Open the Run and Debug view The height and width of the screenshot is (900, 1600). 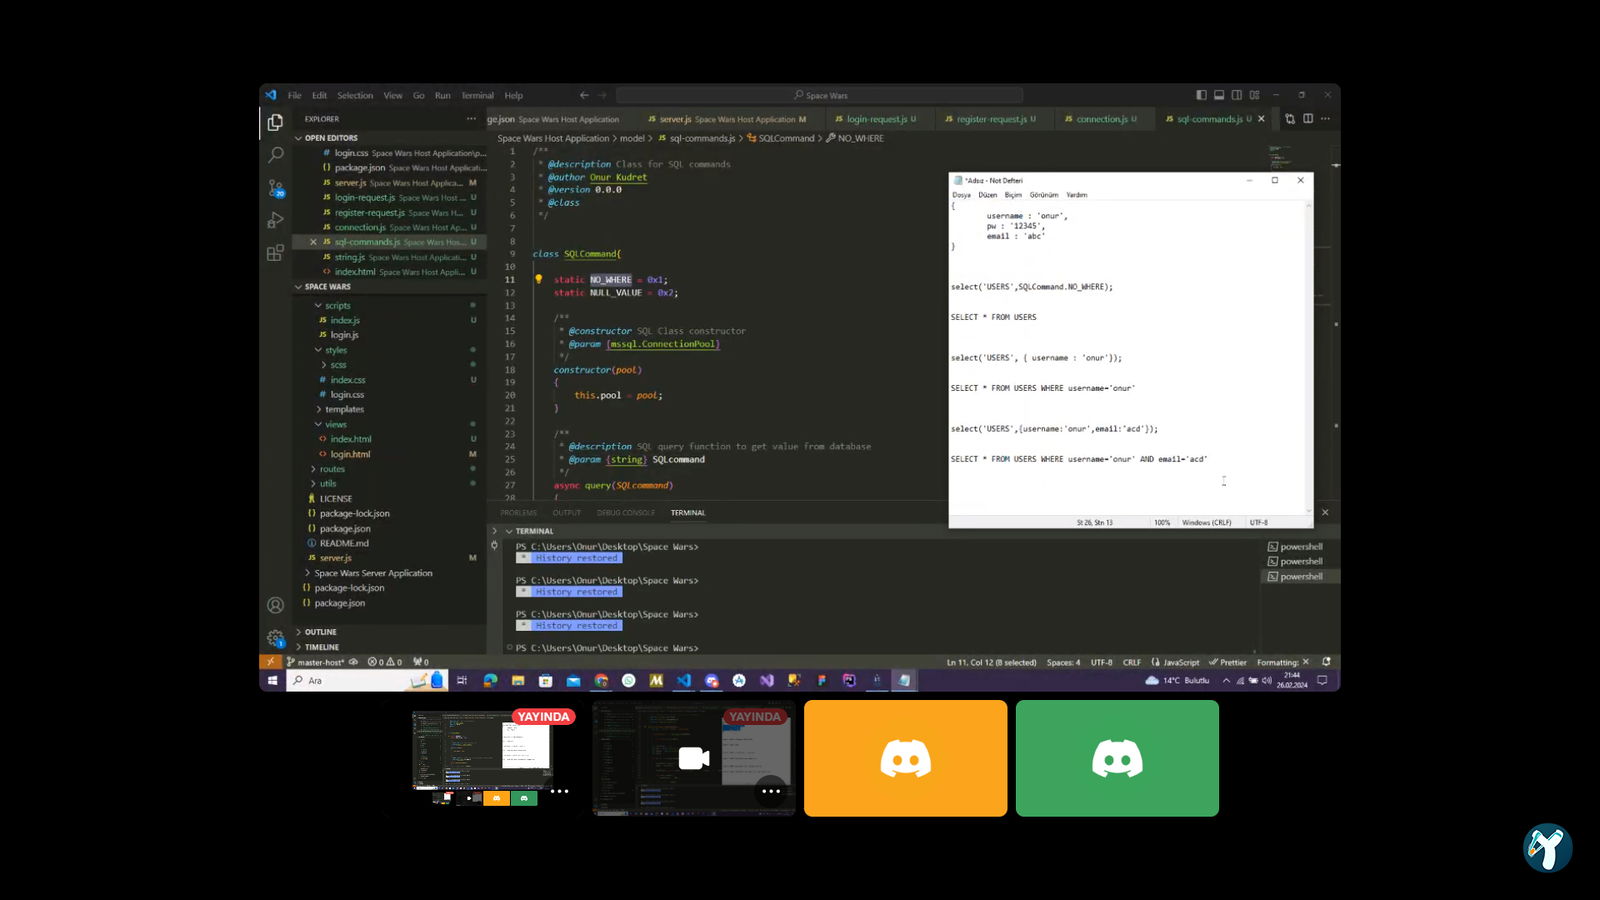point(275,220)
